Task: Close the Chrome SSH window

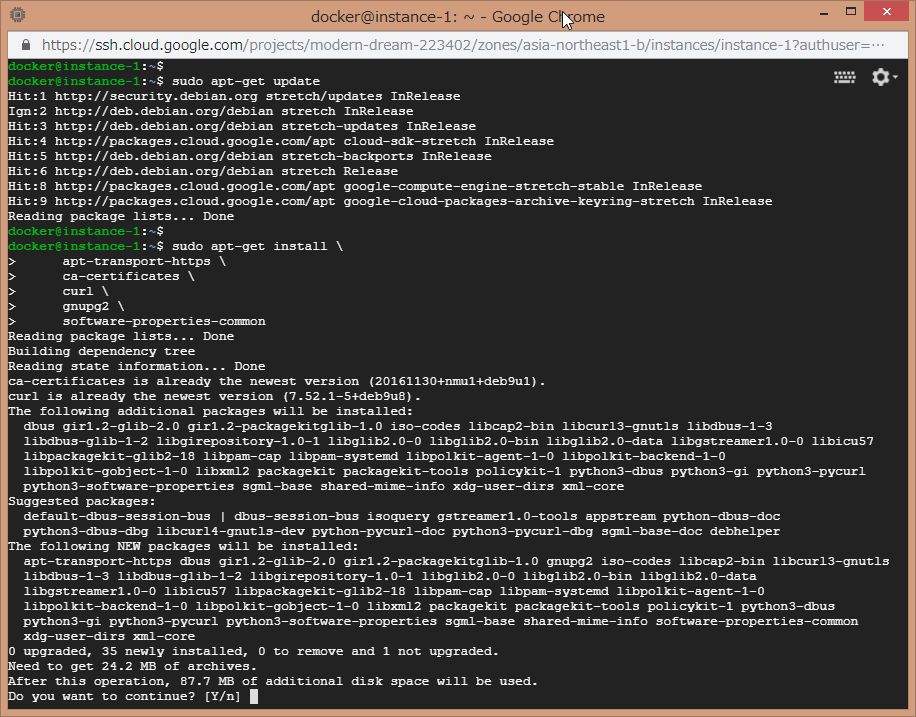Action: (887, 12)
